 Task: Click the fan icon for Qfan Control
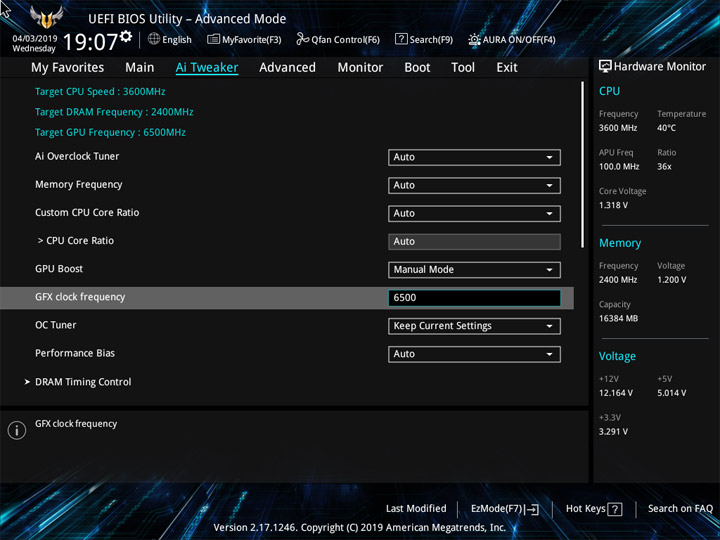click(302, 39)
